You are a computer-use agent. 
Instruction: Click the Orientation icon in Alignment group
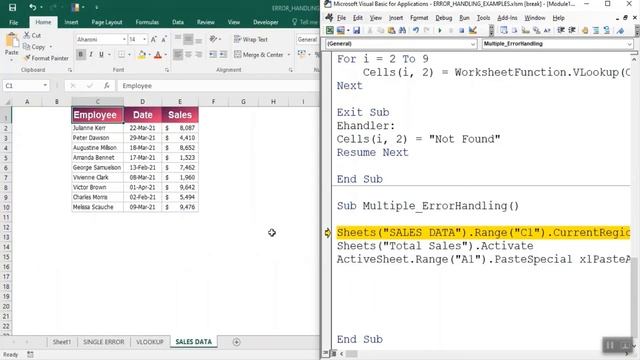click(x=213, y=39)
